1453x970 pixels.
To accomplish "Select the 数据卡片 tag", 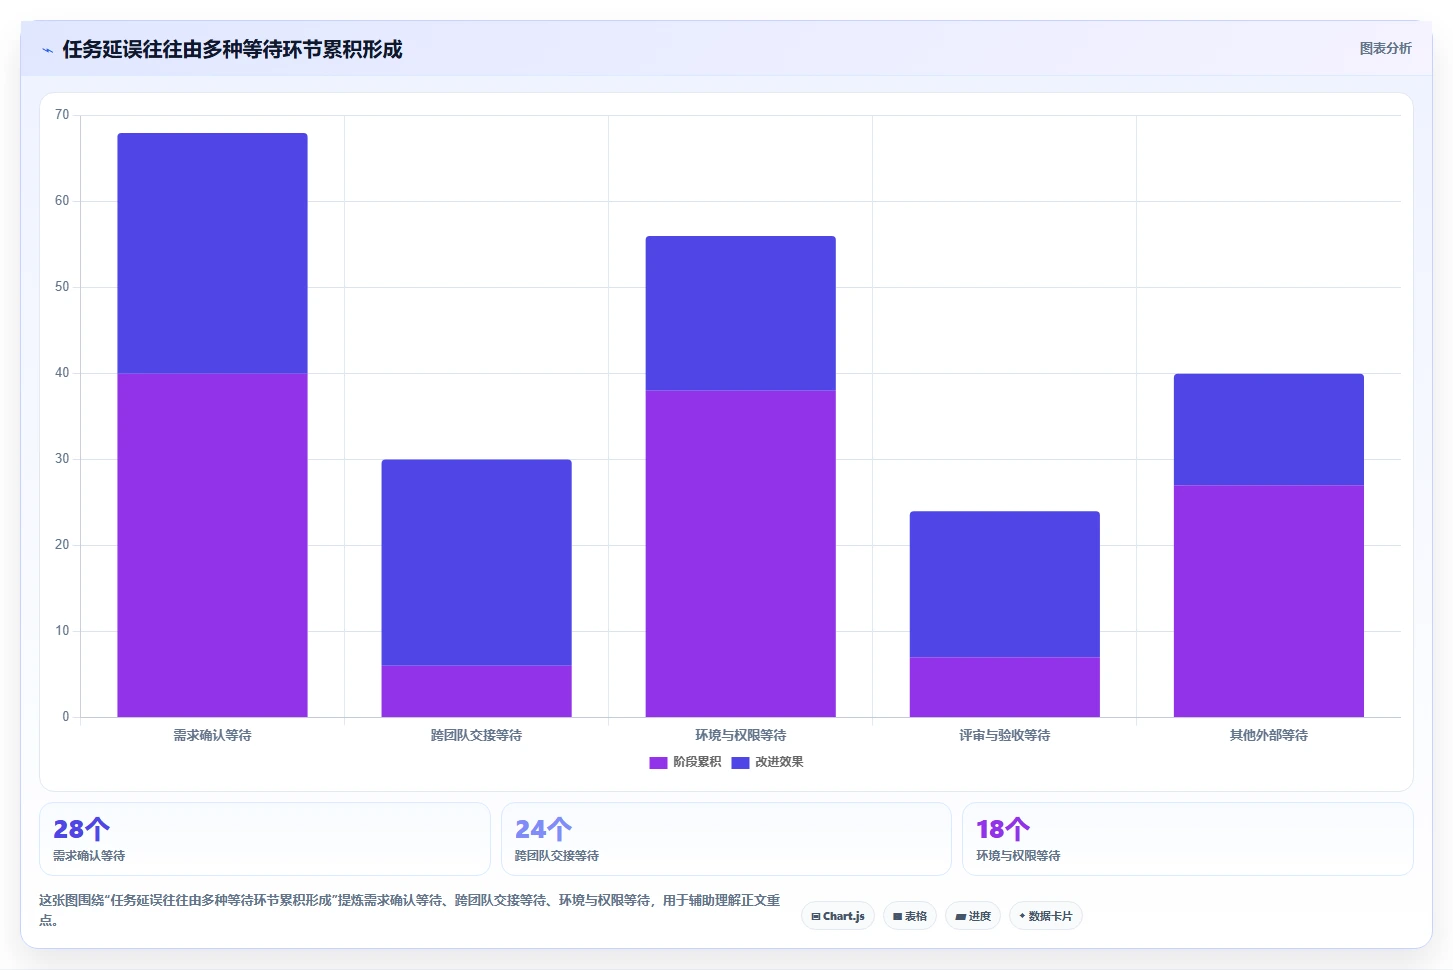I will point(1046,916).
